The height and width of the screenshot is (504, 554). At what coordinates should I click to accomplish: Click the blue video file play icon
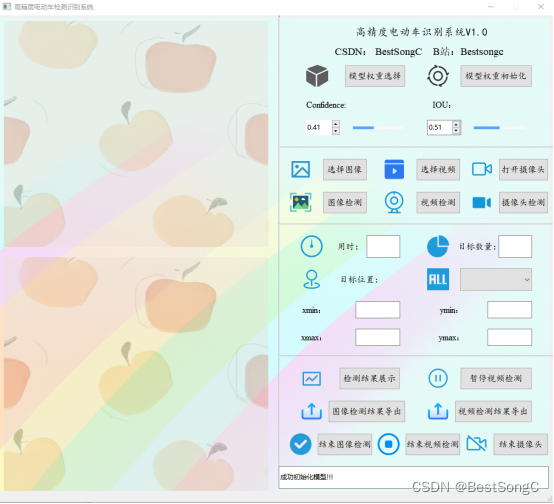[x=394, y=169]
